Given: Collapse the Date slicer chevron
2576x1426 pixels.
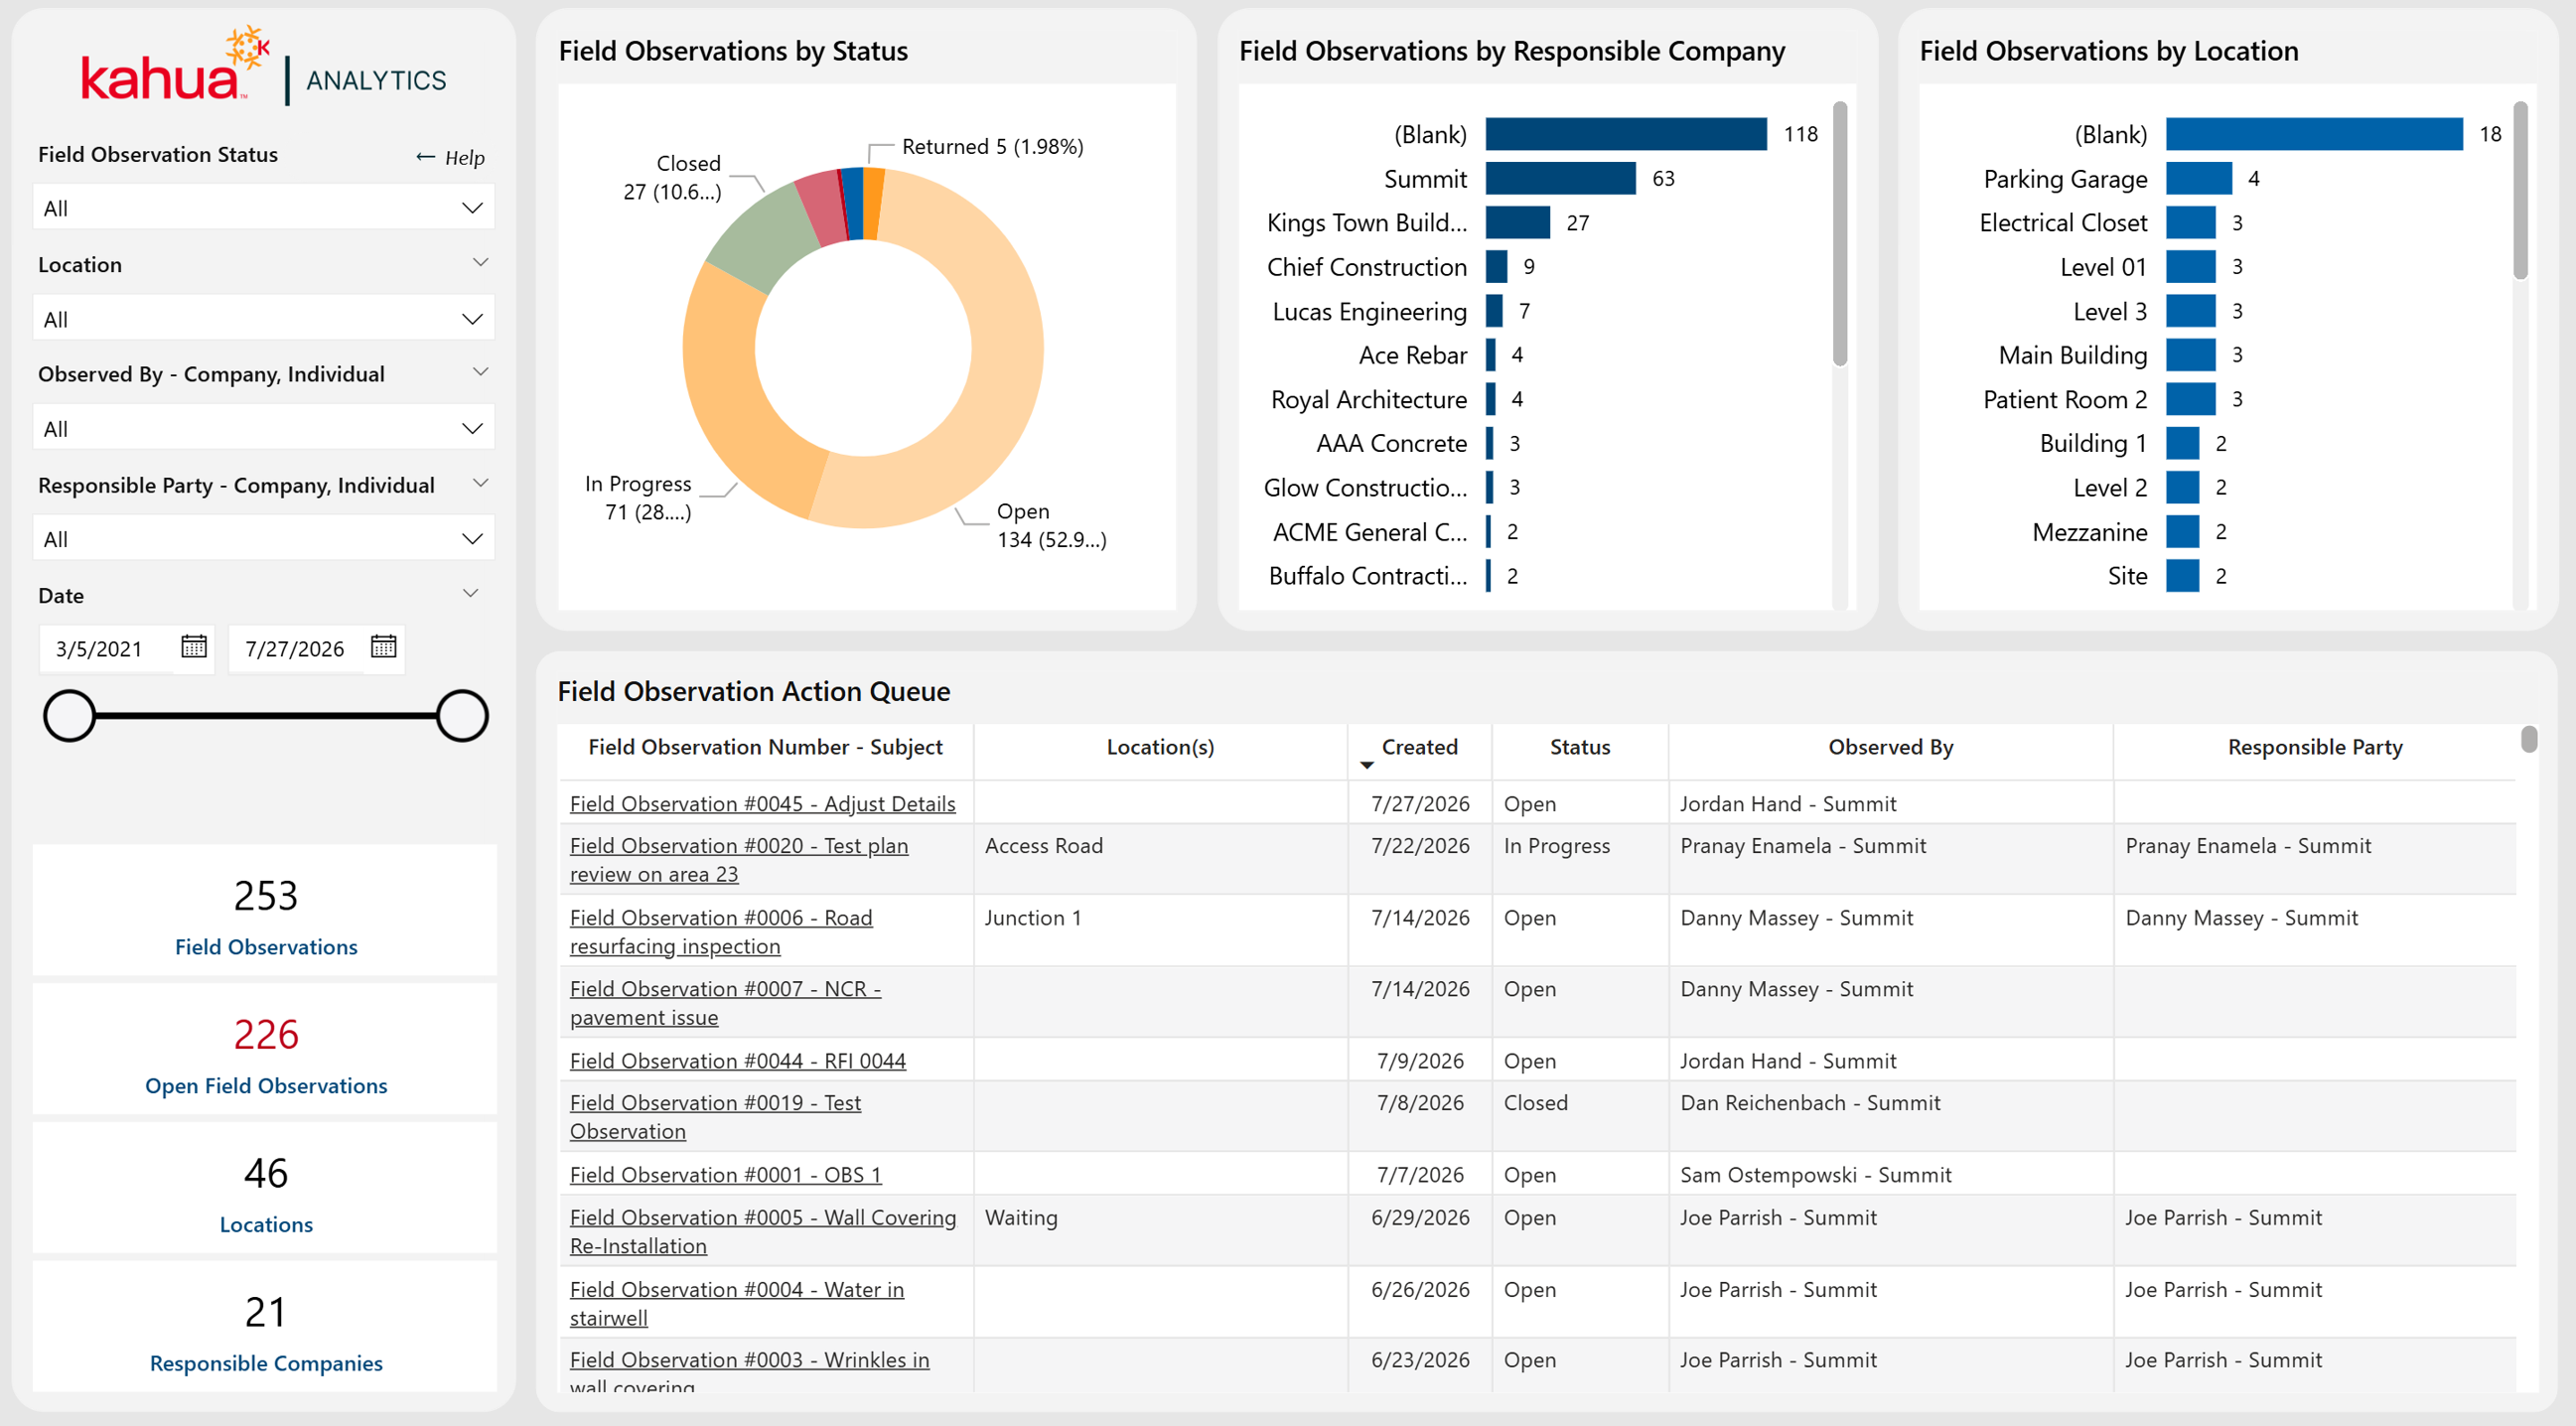Looking at the screenshot, I should pyautogui.click(x=471, y=594).
